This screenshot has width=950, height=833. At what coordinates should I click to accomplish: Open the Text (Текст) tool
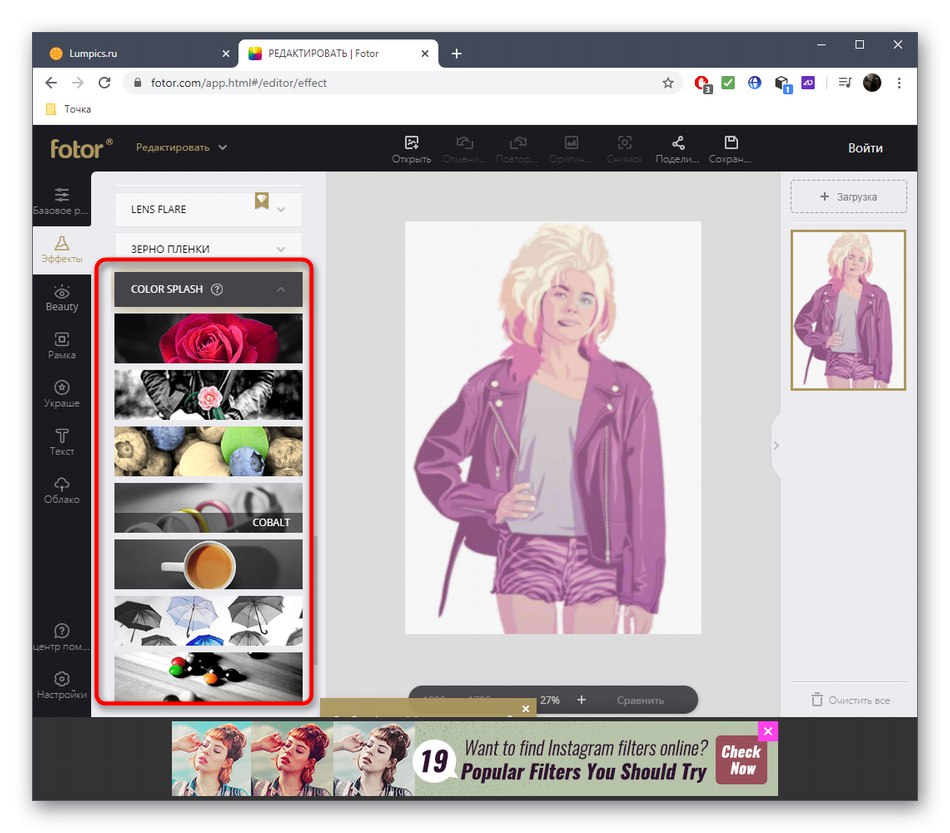(x=62, y=441)
